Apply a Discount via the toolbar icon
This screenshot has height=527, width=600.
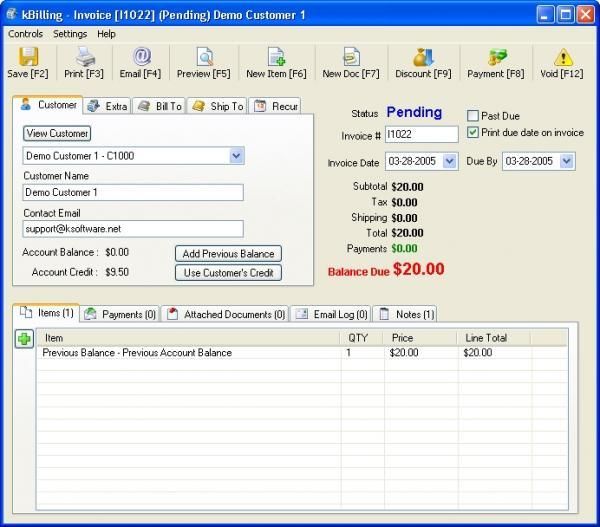(423, 57)
